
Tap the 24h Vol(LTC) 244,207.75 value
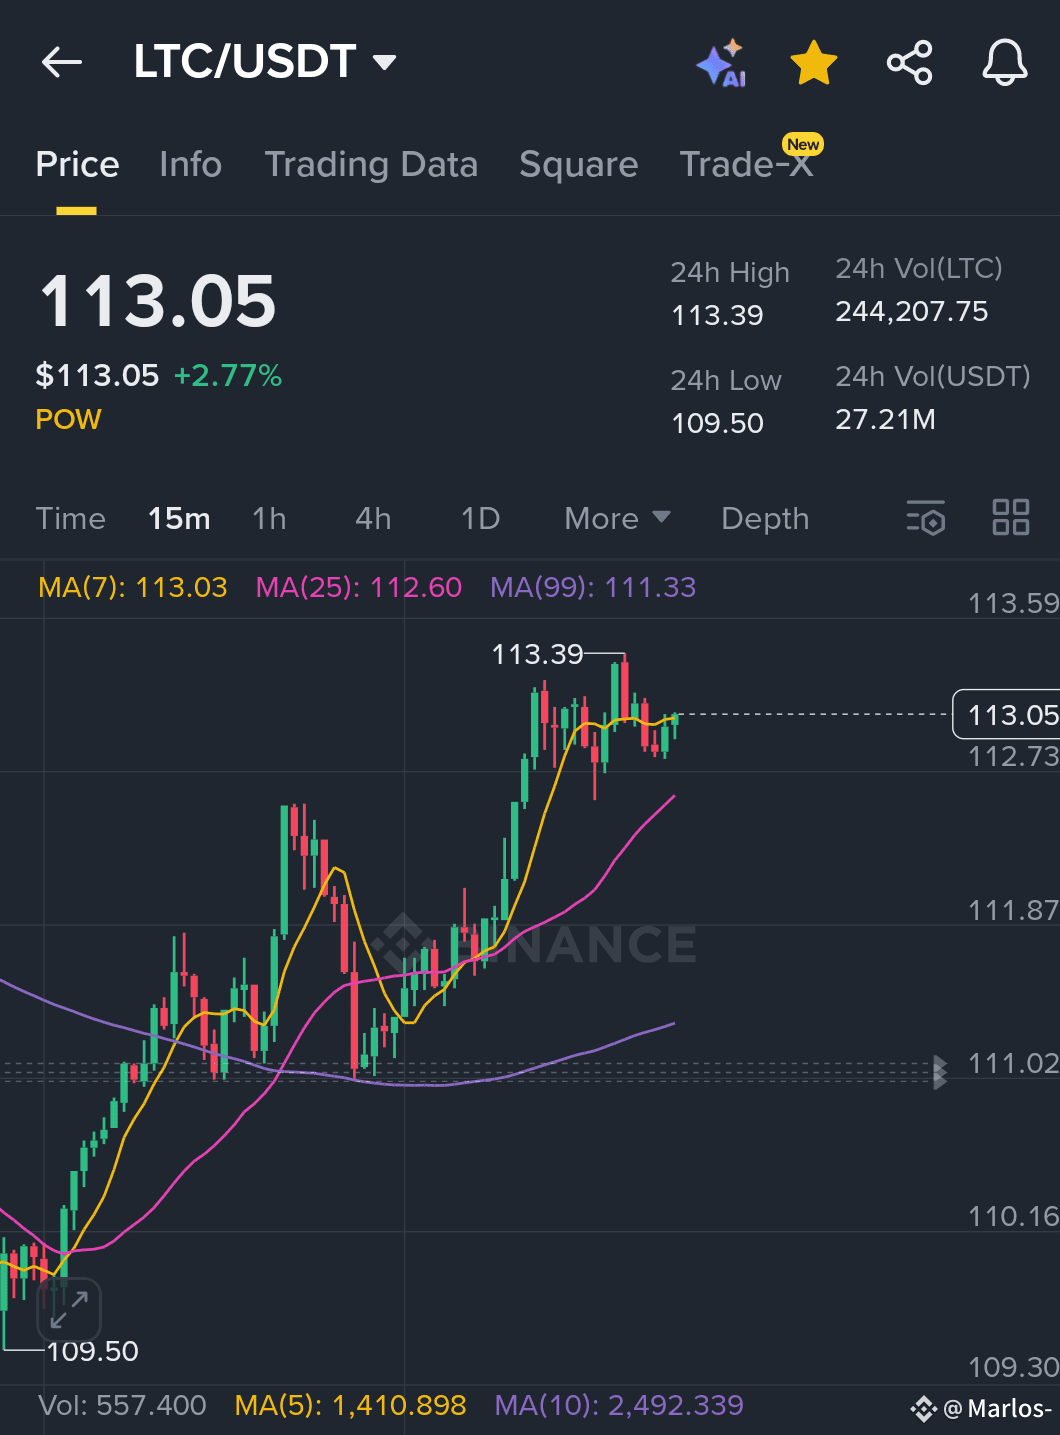coord(911,311)
